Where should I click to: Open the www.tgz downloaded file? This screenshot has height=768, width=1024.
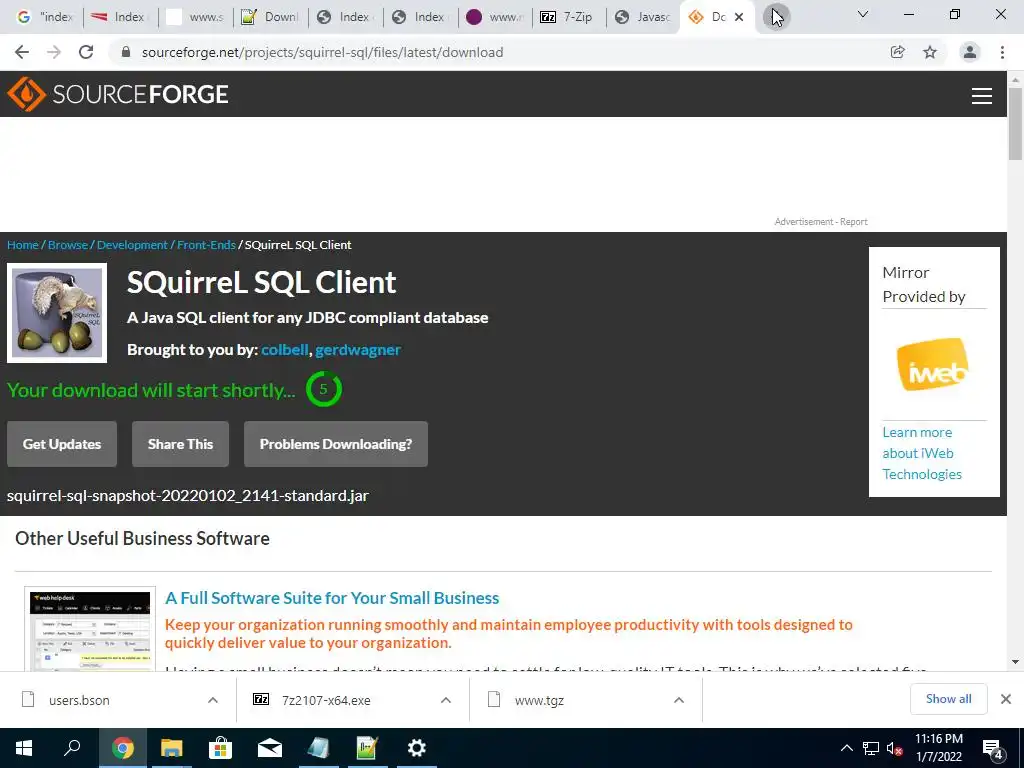click(x=539, y=700)
